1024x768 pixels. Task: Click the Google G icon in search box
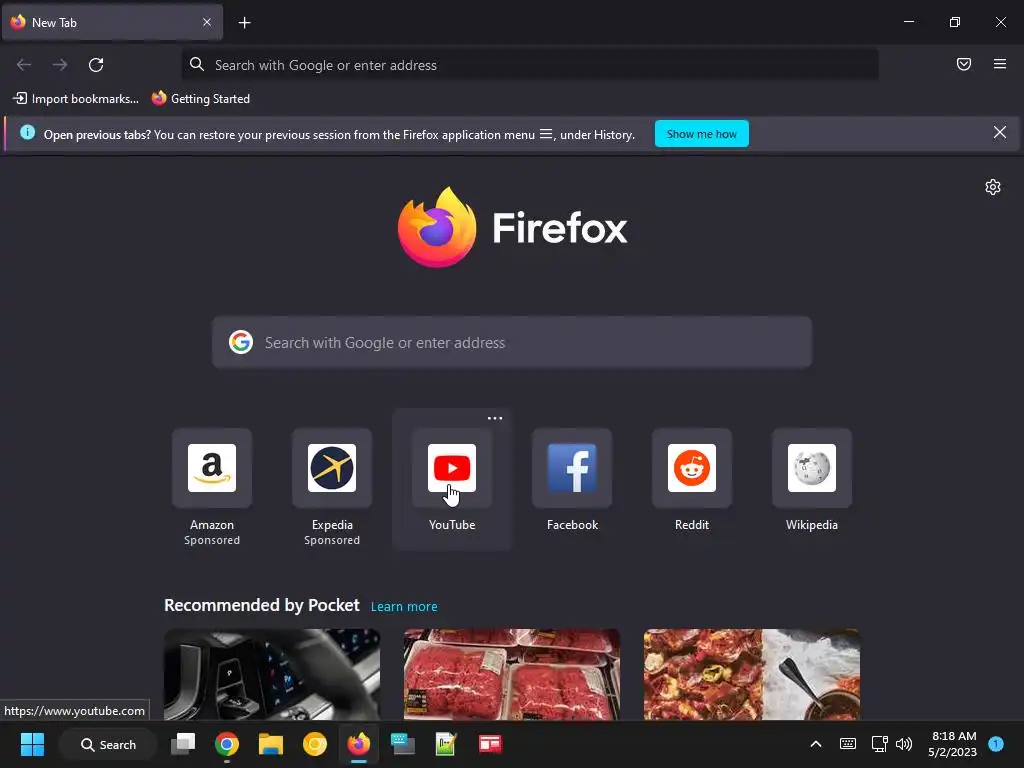(241, 342)
